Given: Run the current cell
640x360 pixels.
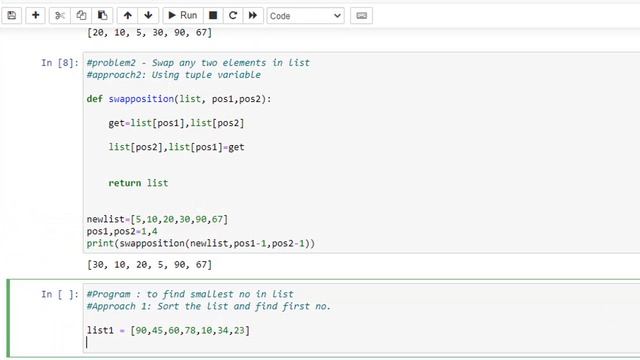Looking at the screenshot, I should [x=183, y=16].
